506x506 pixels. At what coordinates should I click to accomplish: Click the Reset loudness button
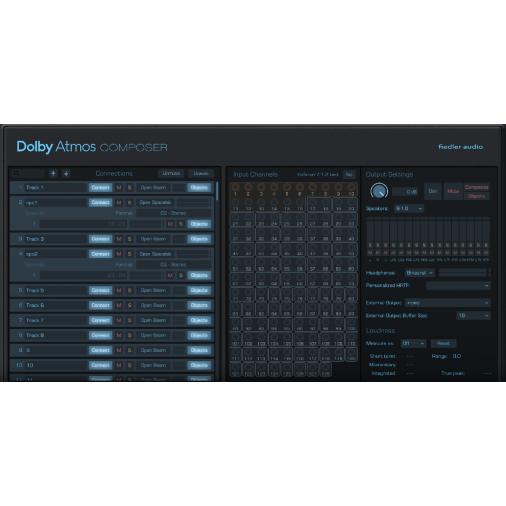click(x=443, y=343)
